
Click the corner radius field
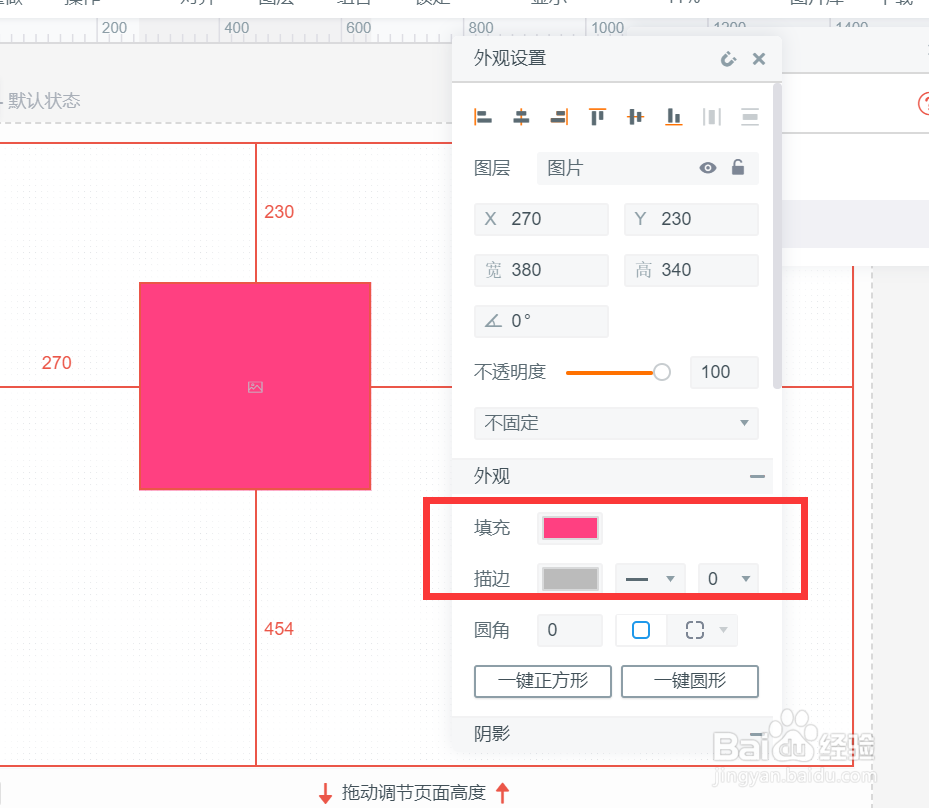(570, 630)
